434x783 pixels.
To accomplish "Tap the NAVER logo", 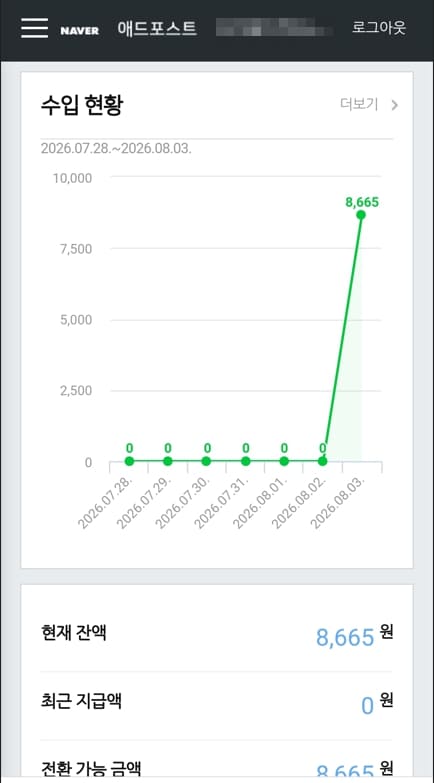I will click(x=79, y=31).
